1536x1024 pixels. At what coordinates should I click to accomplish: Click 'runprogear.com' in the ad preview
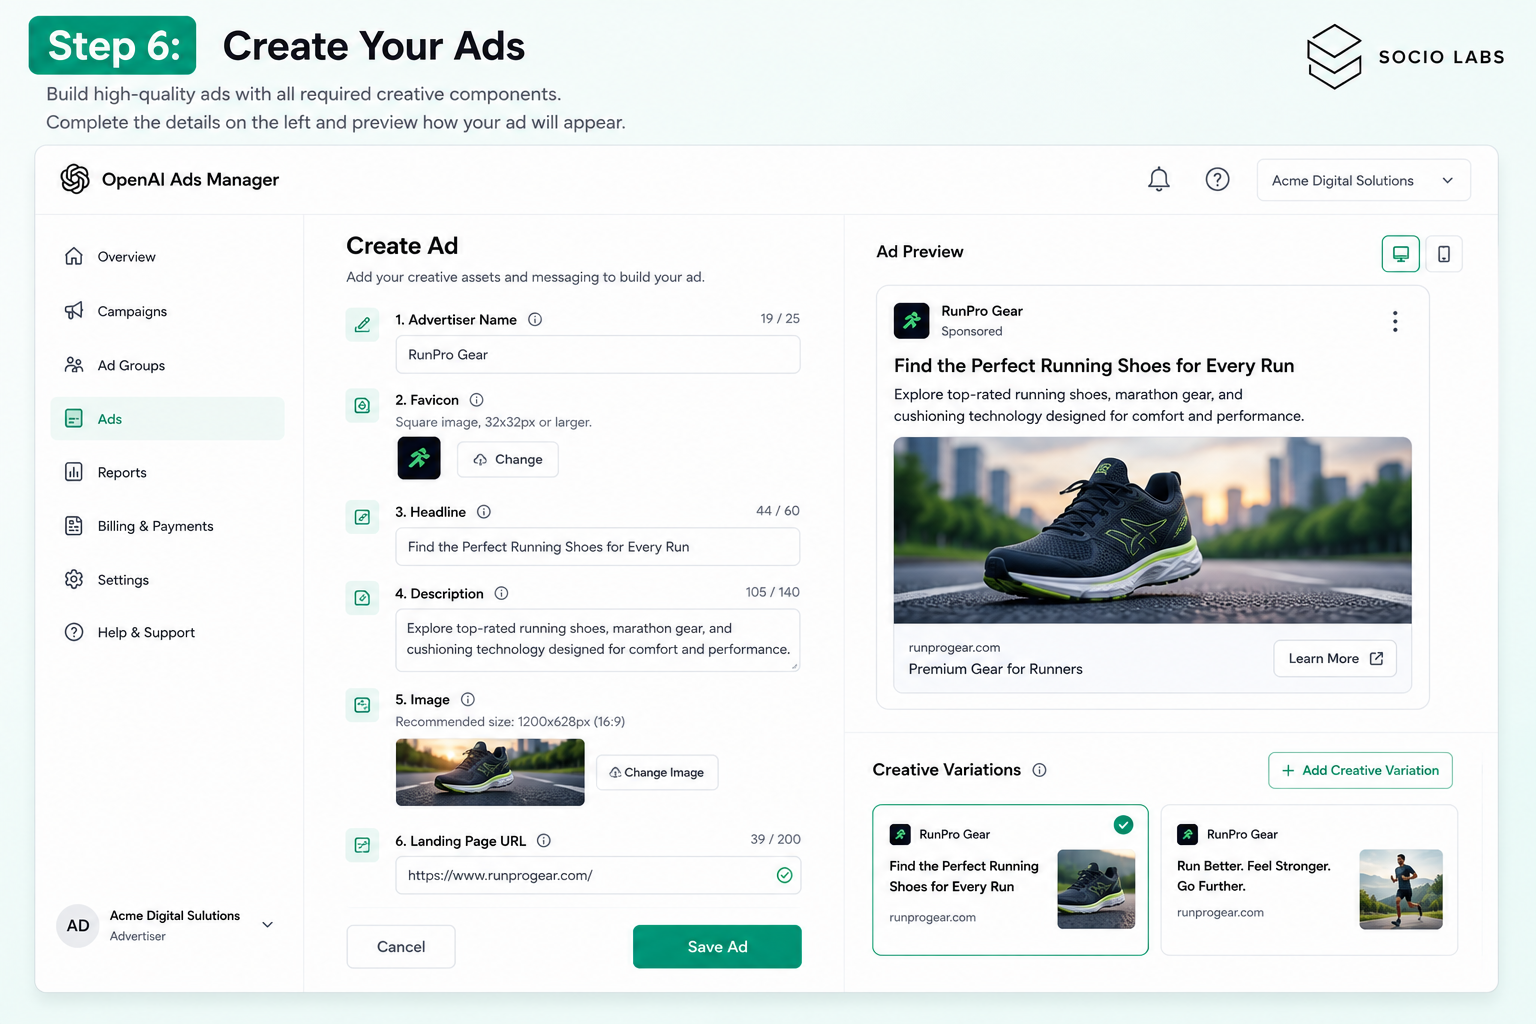[954, 648]
